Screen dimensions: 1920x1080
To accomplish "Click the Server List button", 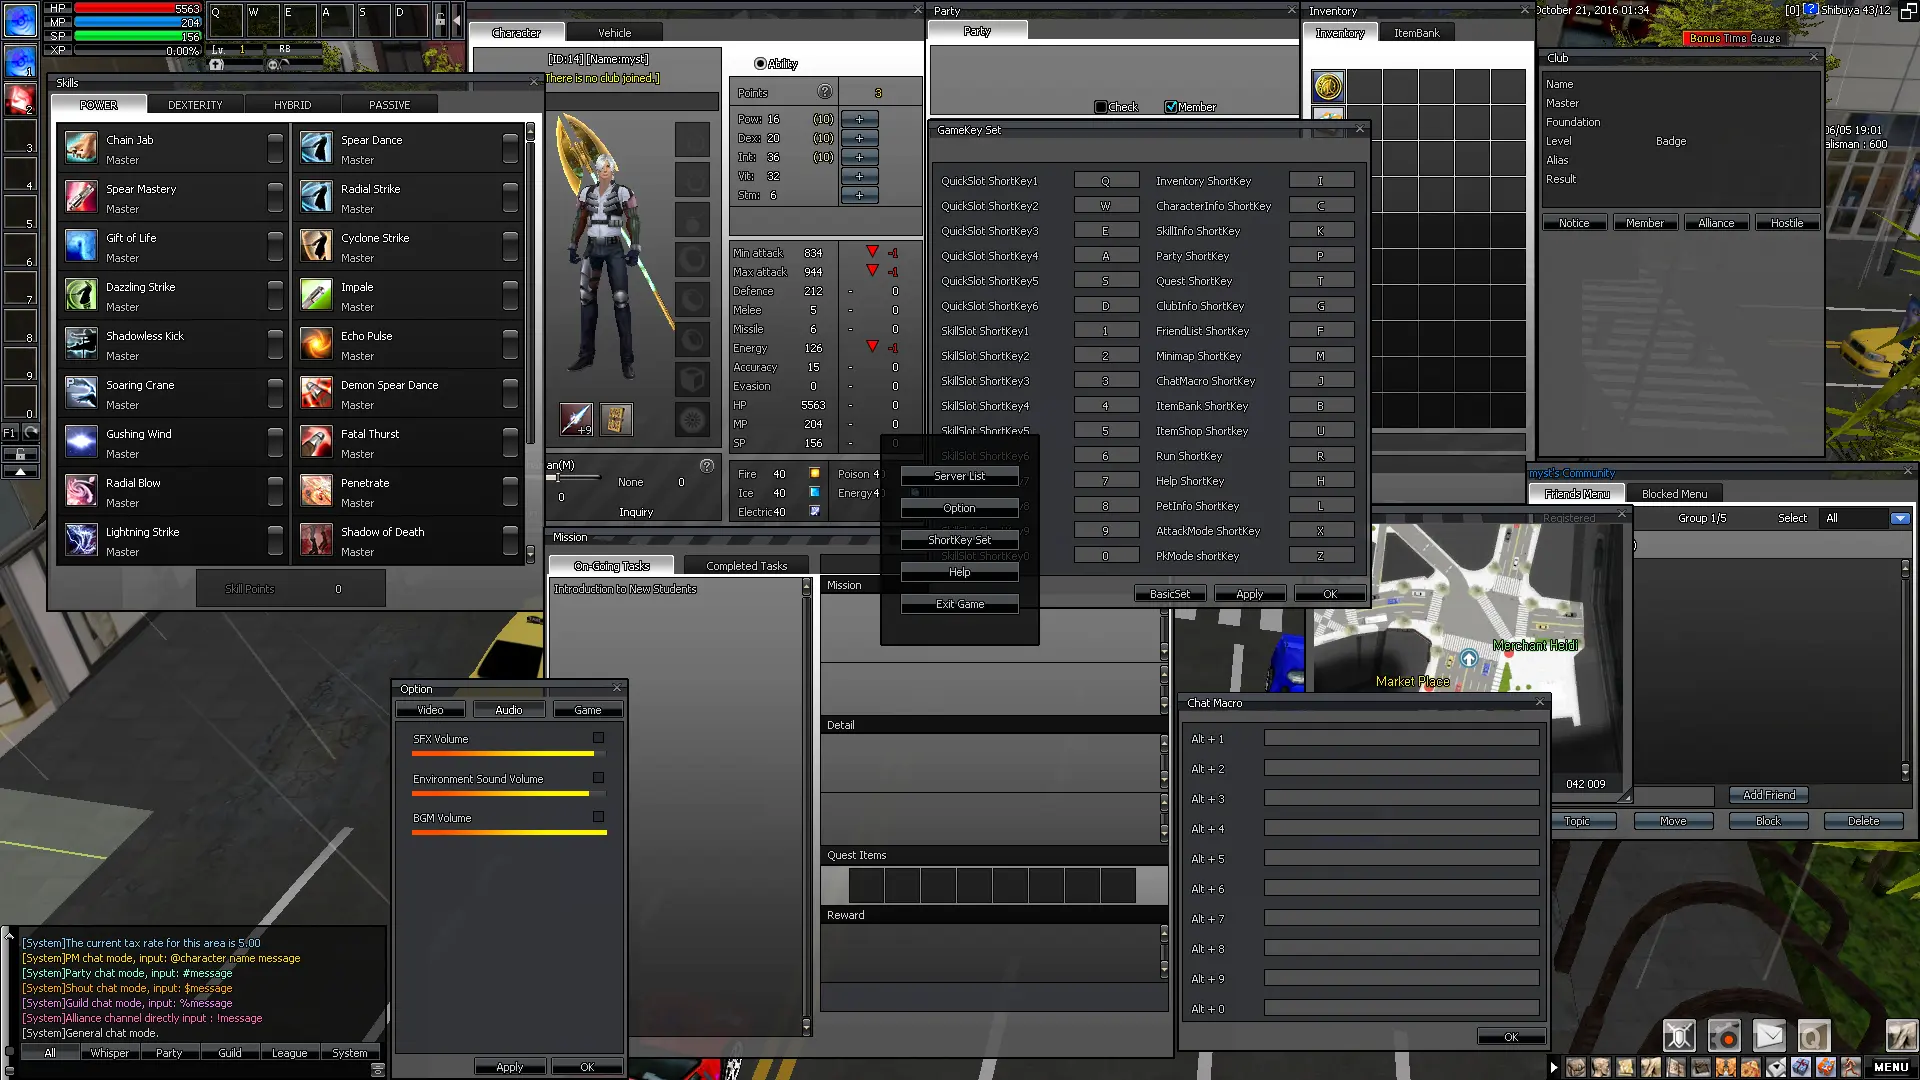I will (960, 476).
